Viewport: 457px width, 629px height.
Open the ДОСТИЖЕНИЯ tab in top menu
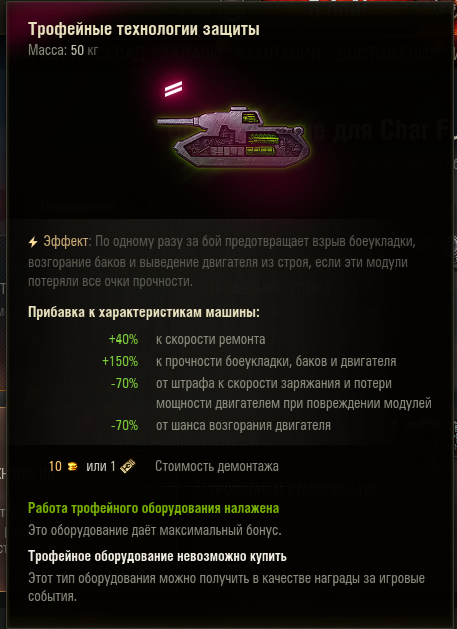[x=387, y=53]
